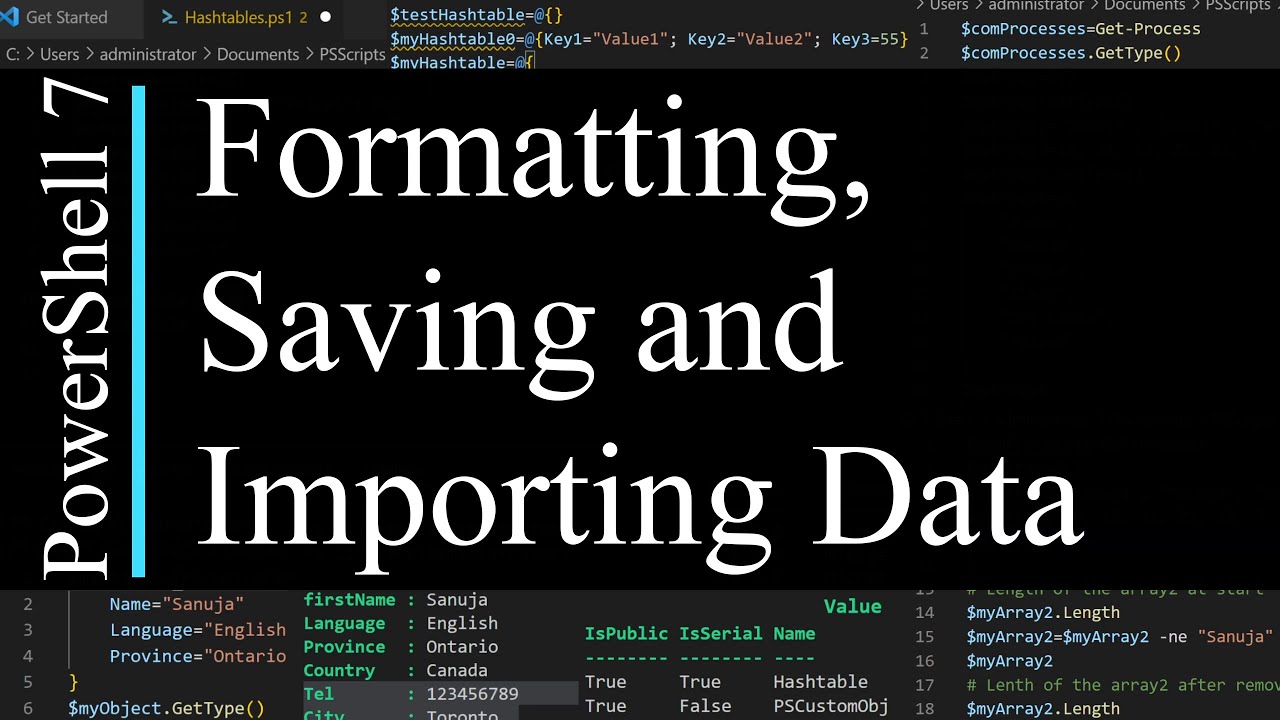Click the IsSerial column header
Viewport: 1280px width, 720px height.
(720, 634)
